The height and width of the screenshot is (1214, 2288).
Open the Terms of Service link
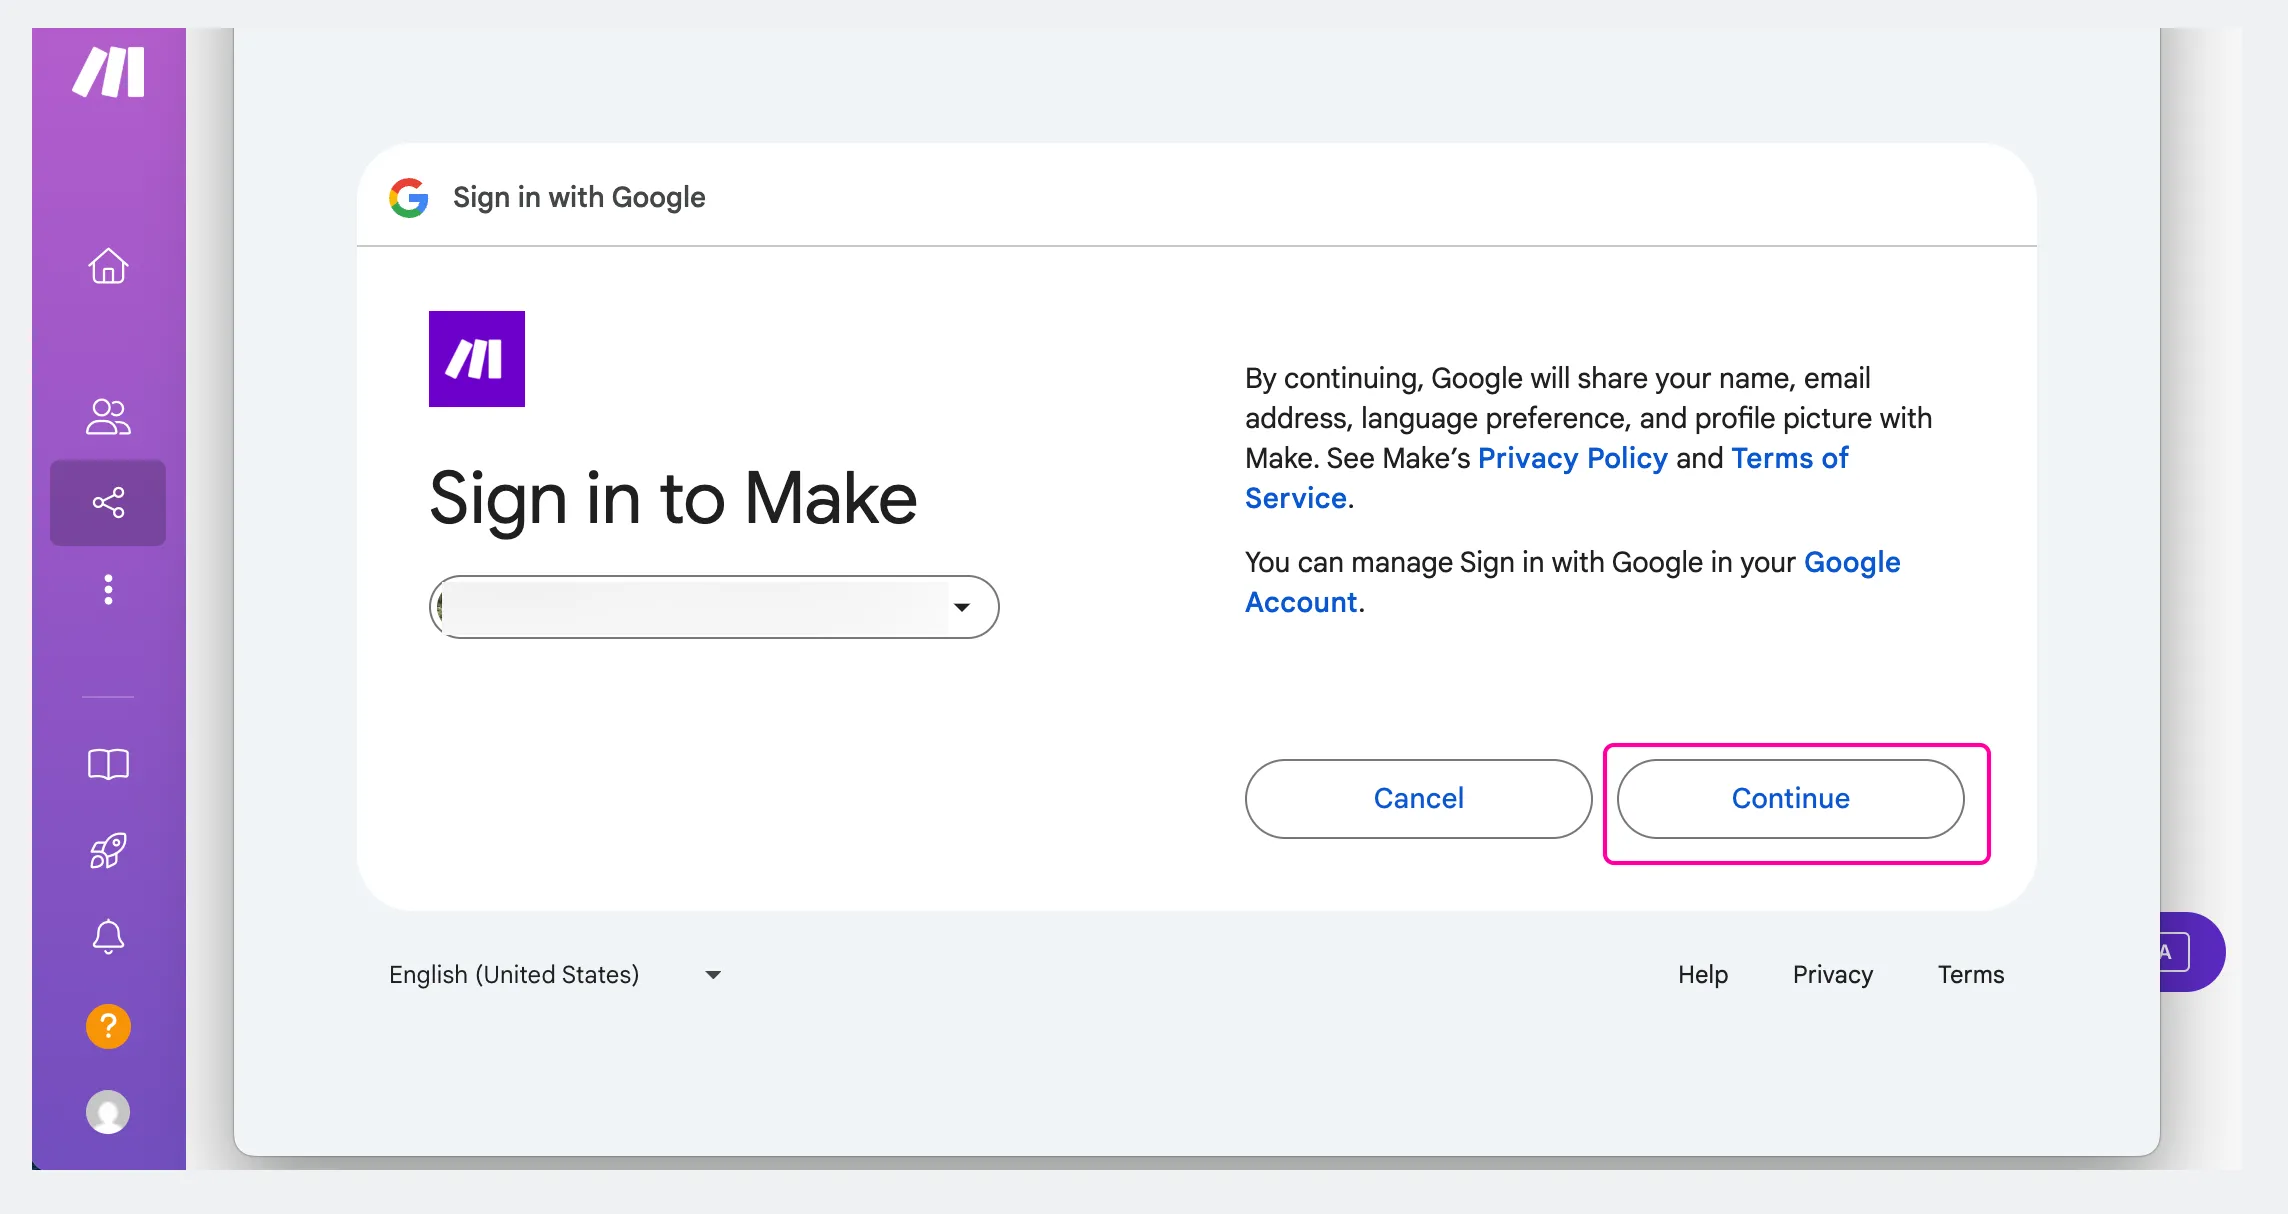1547,478
